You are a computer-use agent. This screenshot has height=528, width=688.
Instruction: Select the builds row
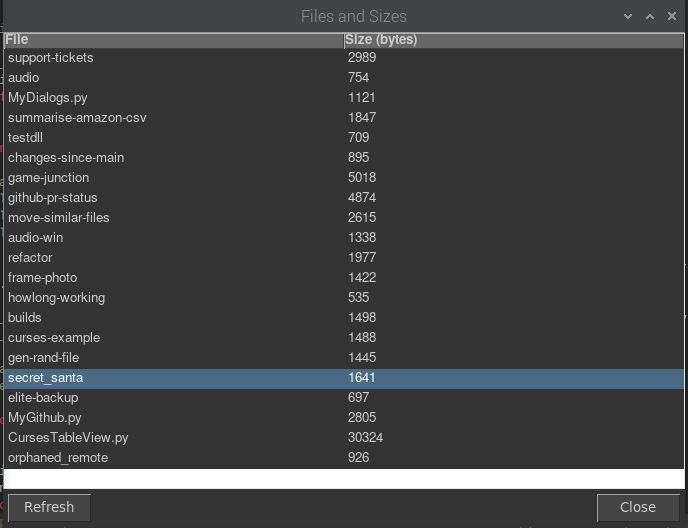point(344,317)
